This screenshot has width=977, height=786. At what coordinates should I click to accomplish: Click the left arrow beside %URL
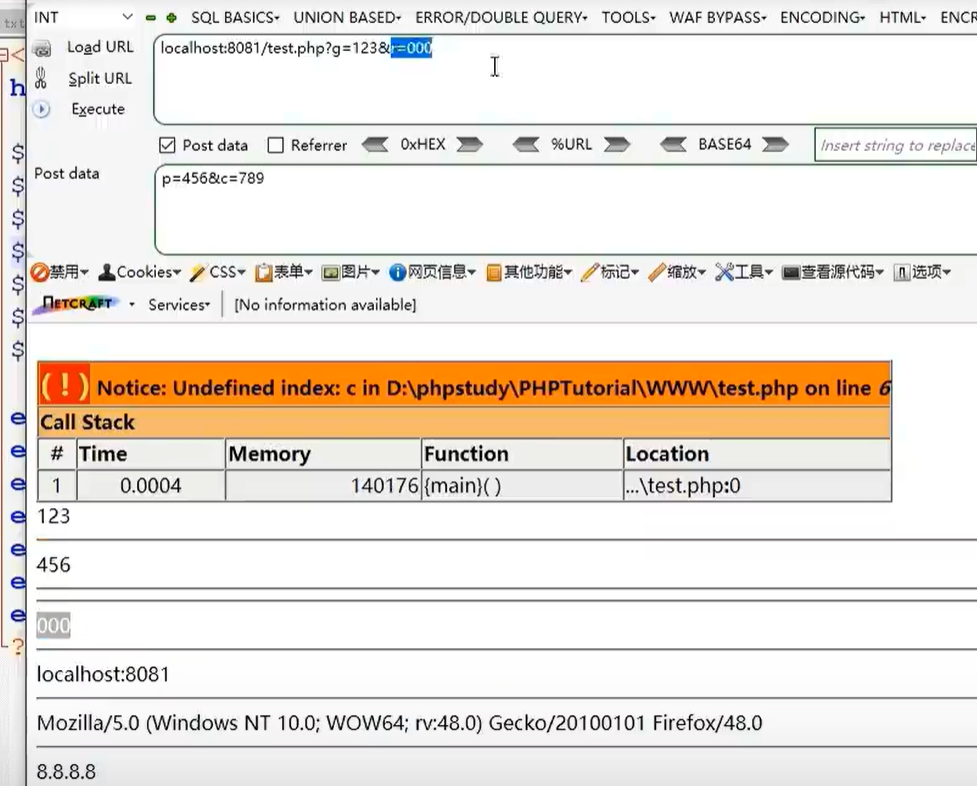point(526,145)
